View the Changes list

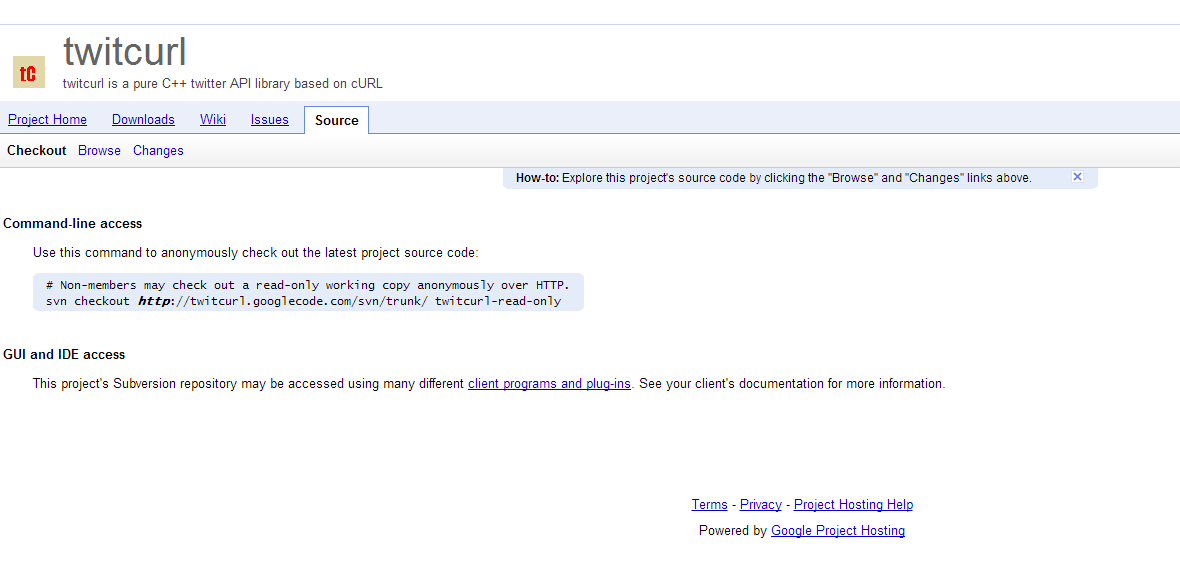click(x=158, y=151)
